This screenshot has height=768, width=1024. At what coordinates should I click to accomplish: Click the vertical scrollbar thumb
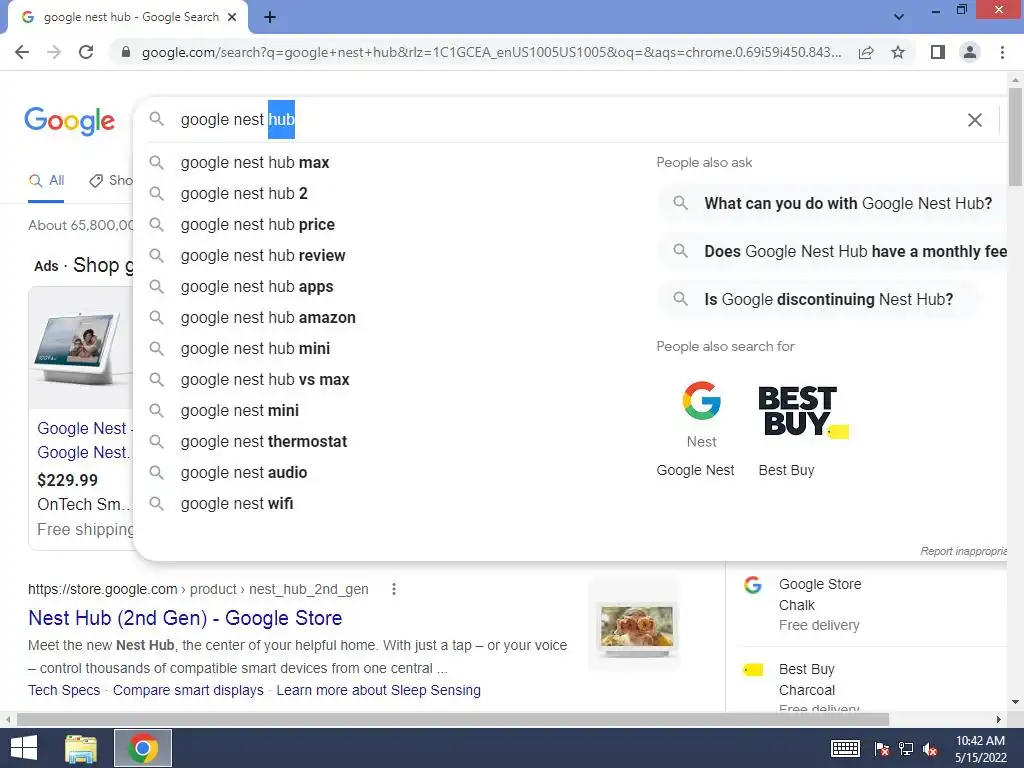pos(1015,136)
